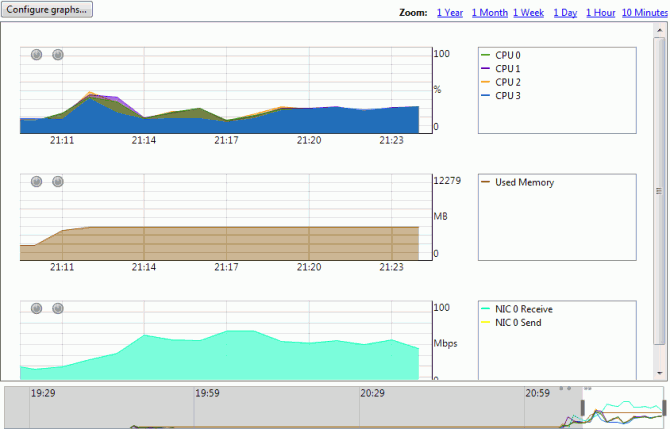This screenshot has height=429, width=670.
Task: Select NIC 0 Receive in the legend
Action: [517, 309]
